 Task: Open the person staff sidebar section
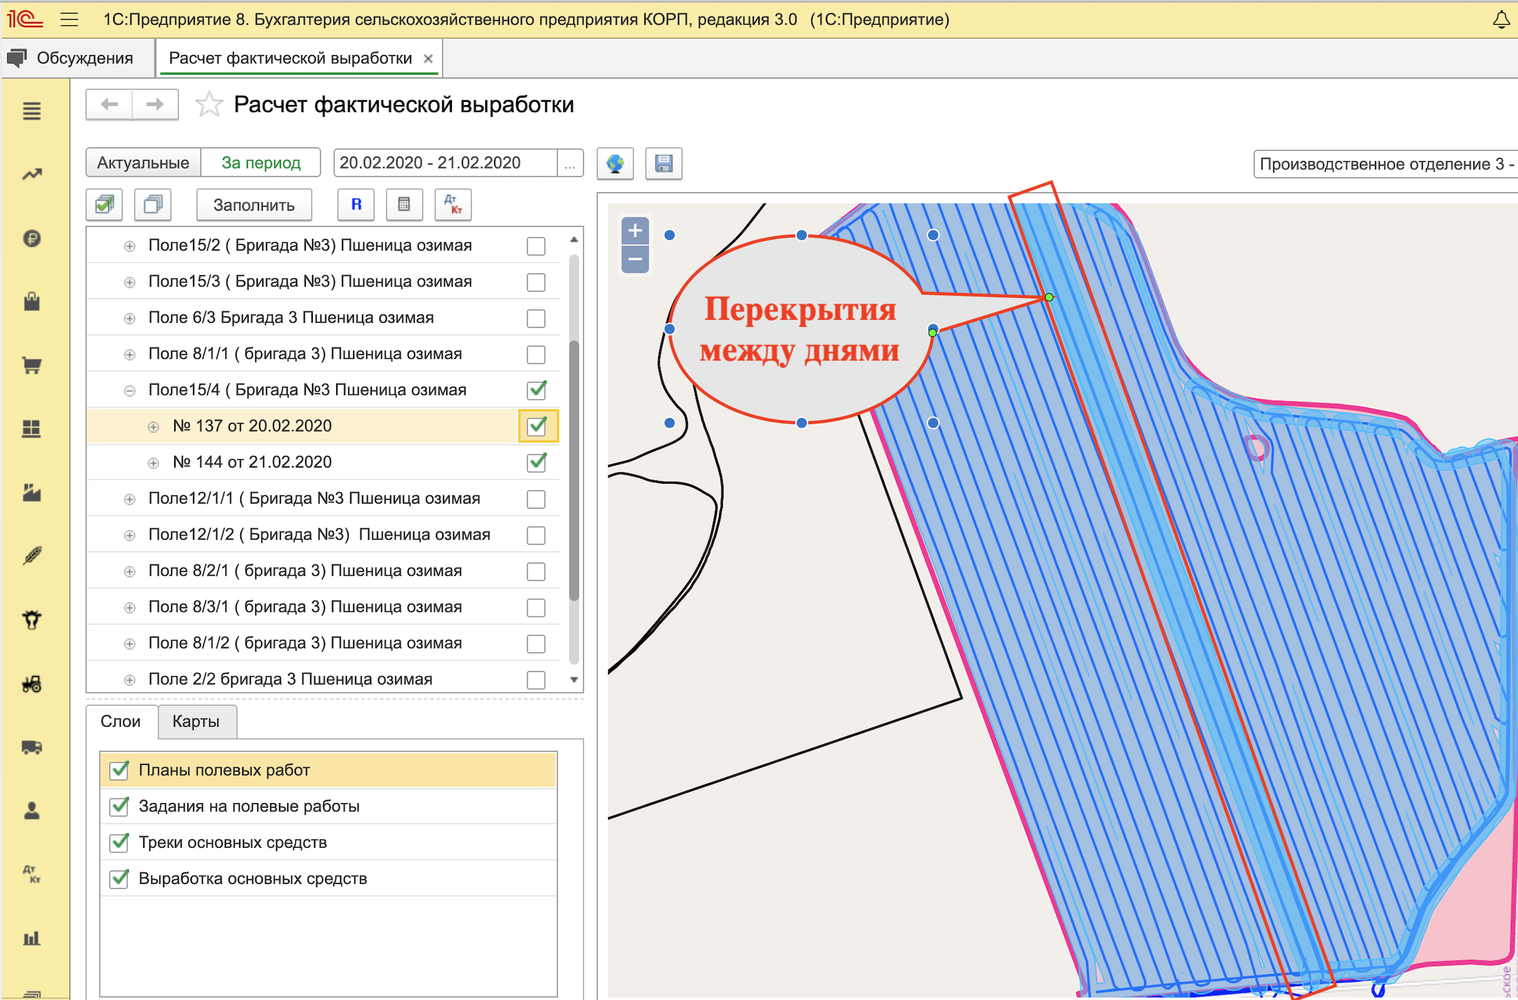pyautogui.click(x=32, y=811)
